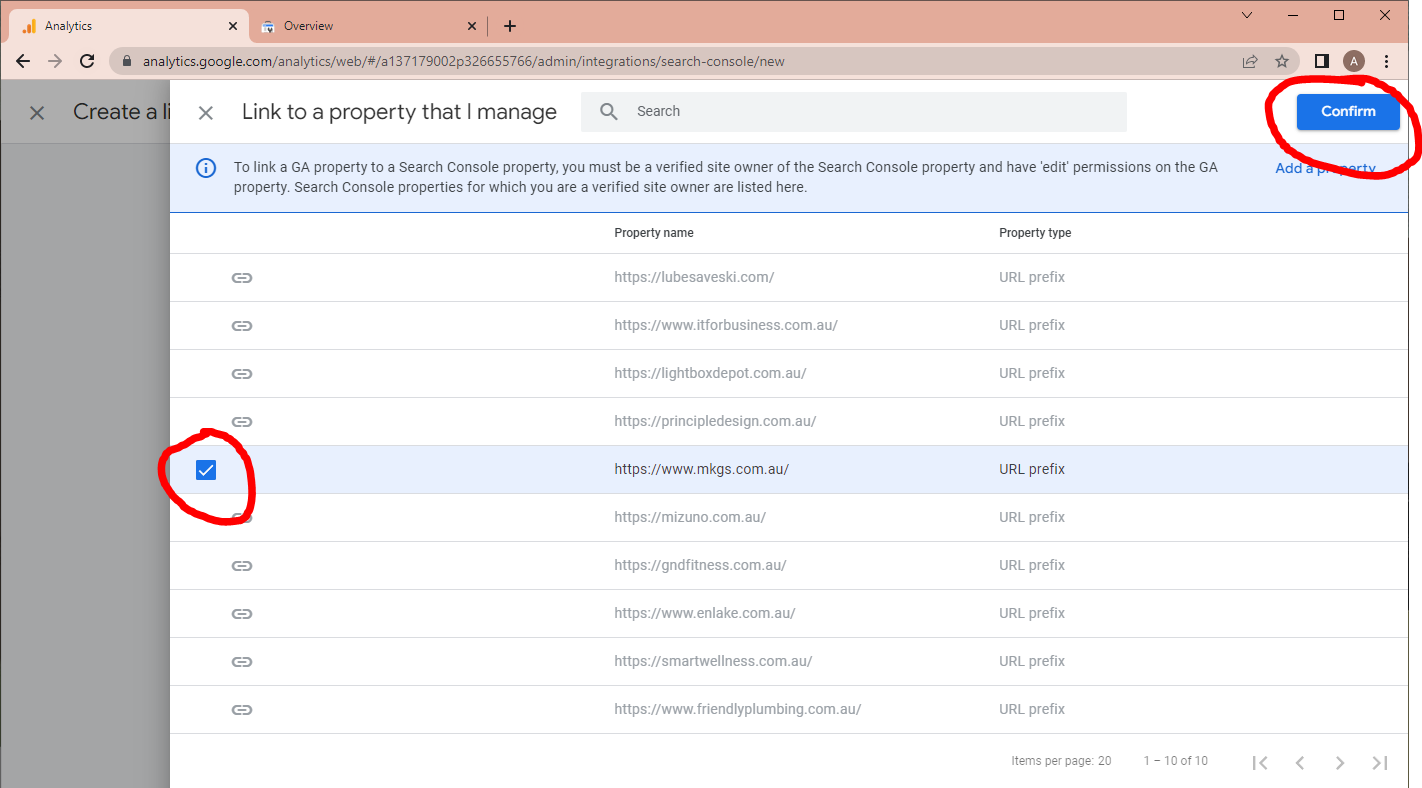Click the search field in property panel
Screen dimensions: 1422x788
click(x=870, y=112)
